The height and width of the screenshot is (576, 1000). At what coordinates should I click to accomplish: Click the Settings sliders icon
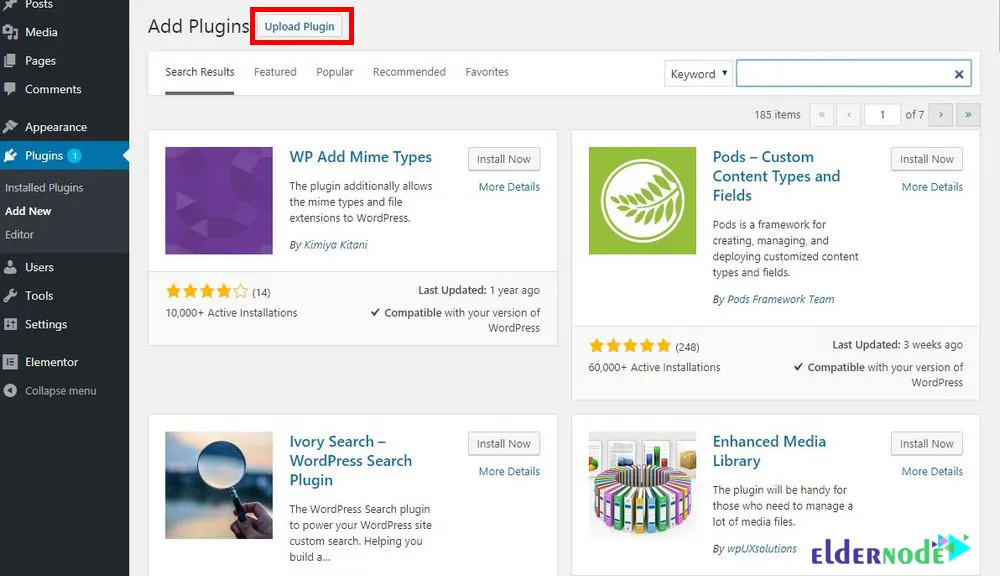tap(11, 324)
